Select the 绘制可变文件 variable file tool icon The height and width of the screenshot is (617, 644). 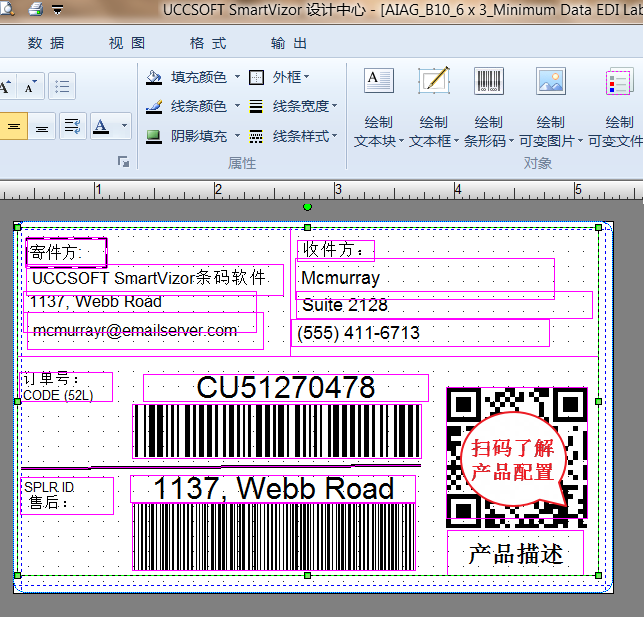pyautogui.click(x=619, y=81)
